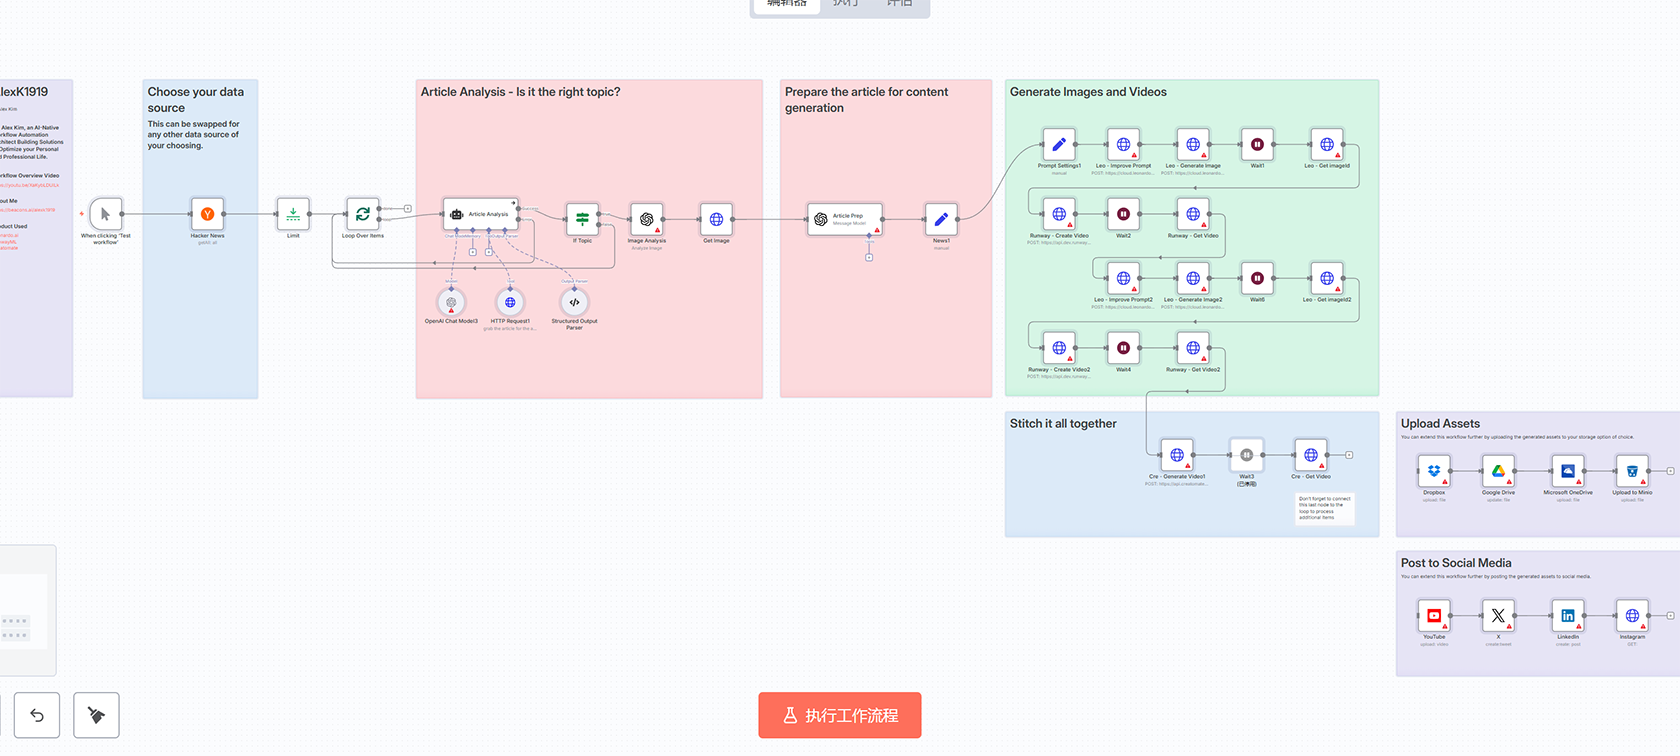Click the 执行工作流程 button
The width and height of the screenshot is (1680, 756).
(x=839, y=715)
